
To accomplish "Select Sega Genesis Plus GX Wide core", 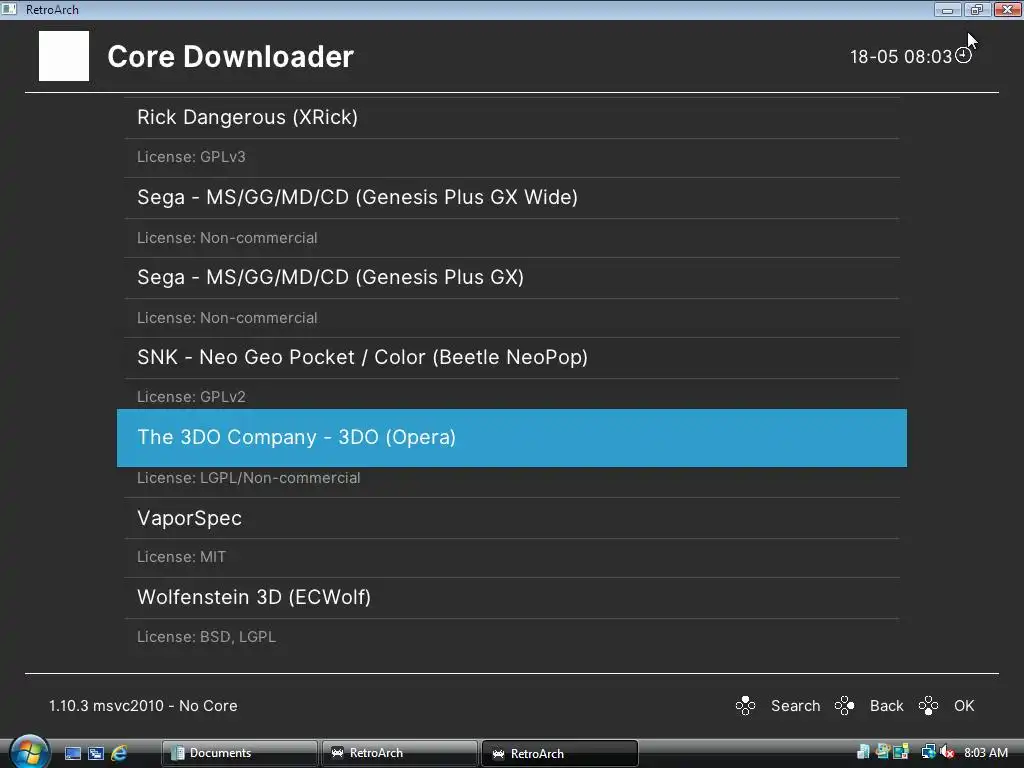I will [512, 197].
